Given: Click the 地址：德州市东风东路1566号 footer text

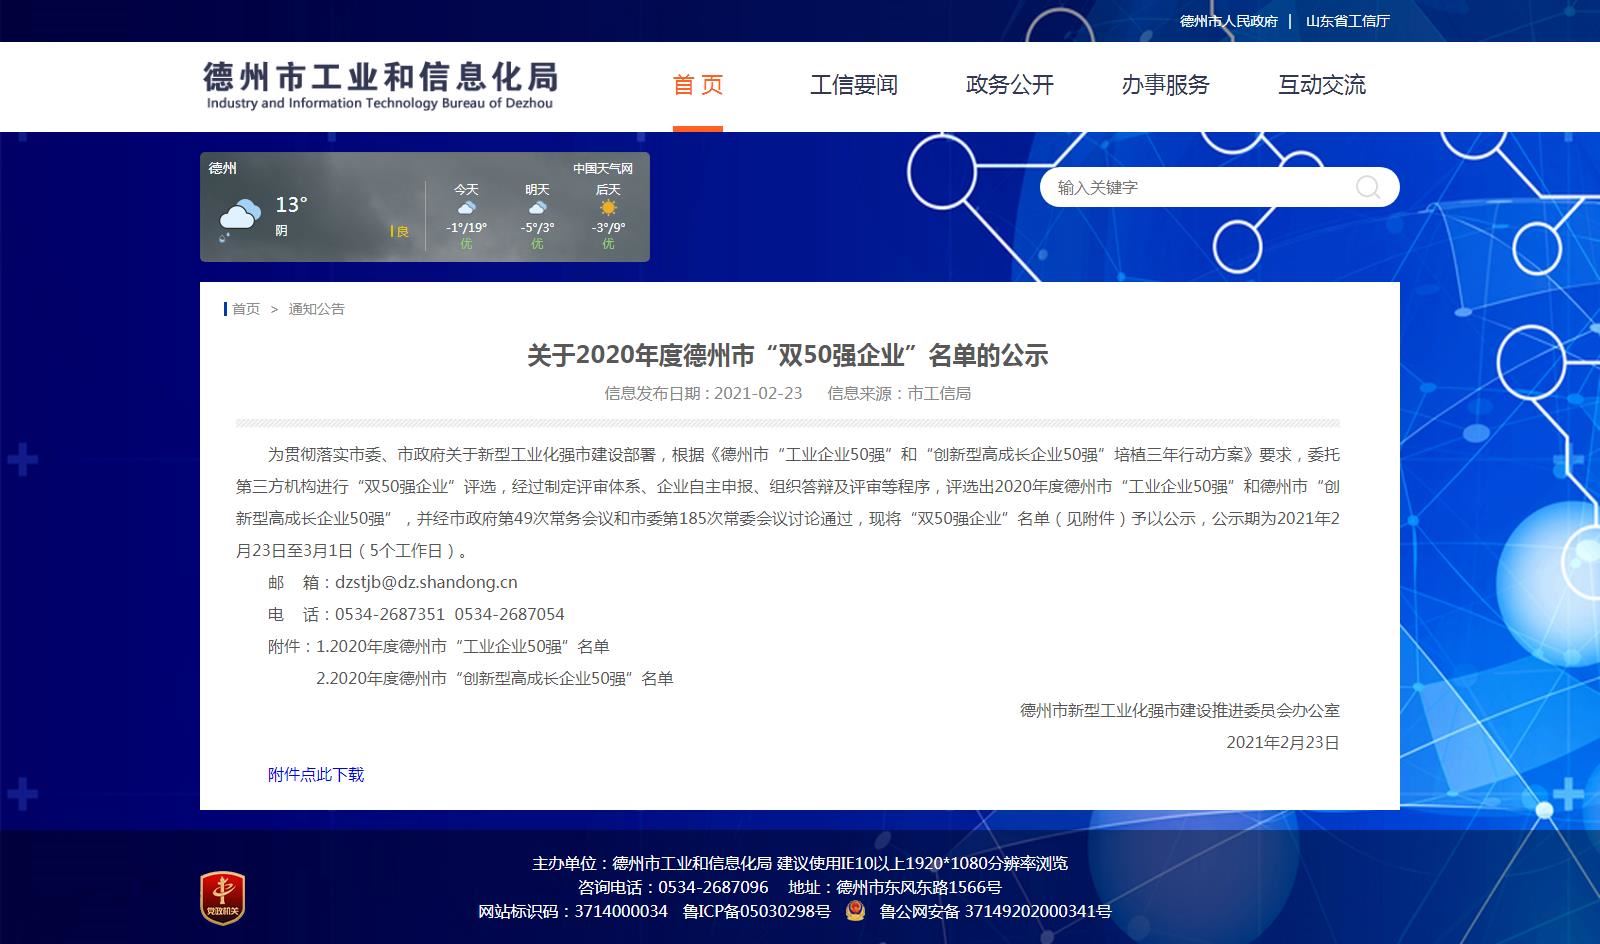Looking at the screenshot, I should coord(895,887).
